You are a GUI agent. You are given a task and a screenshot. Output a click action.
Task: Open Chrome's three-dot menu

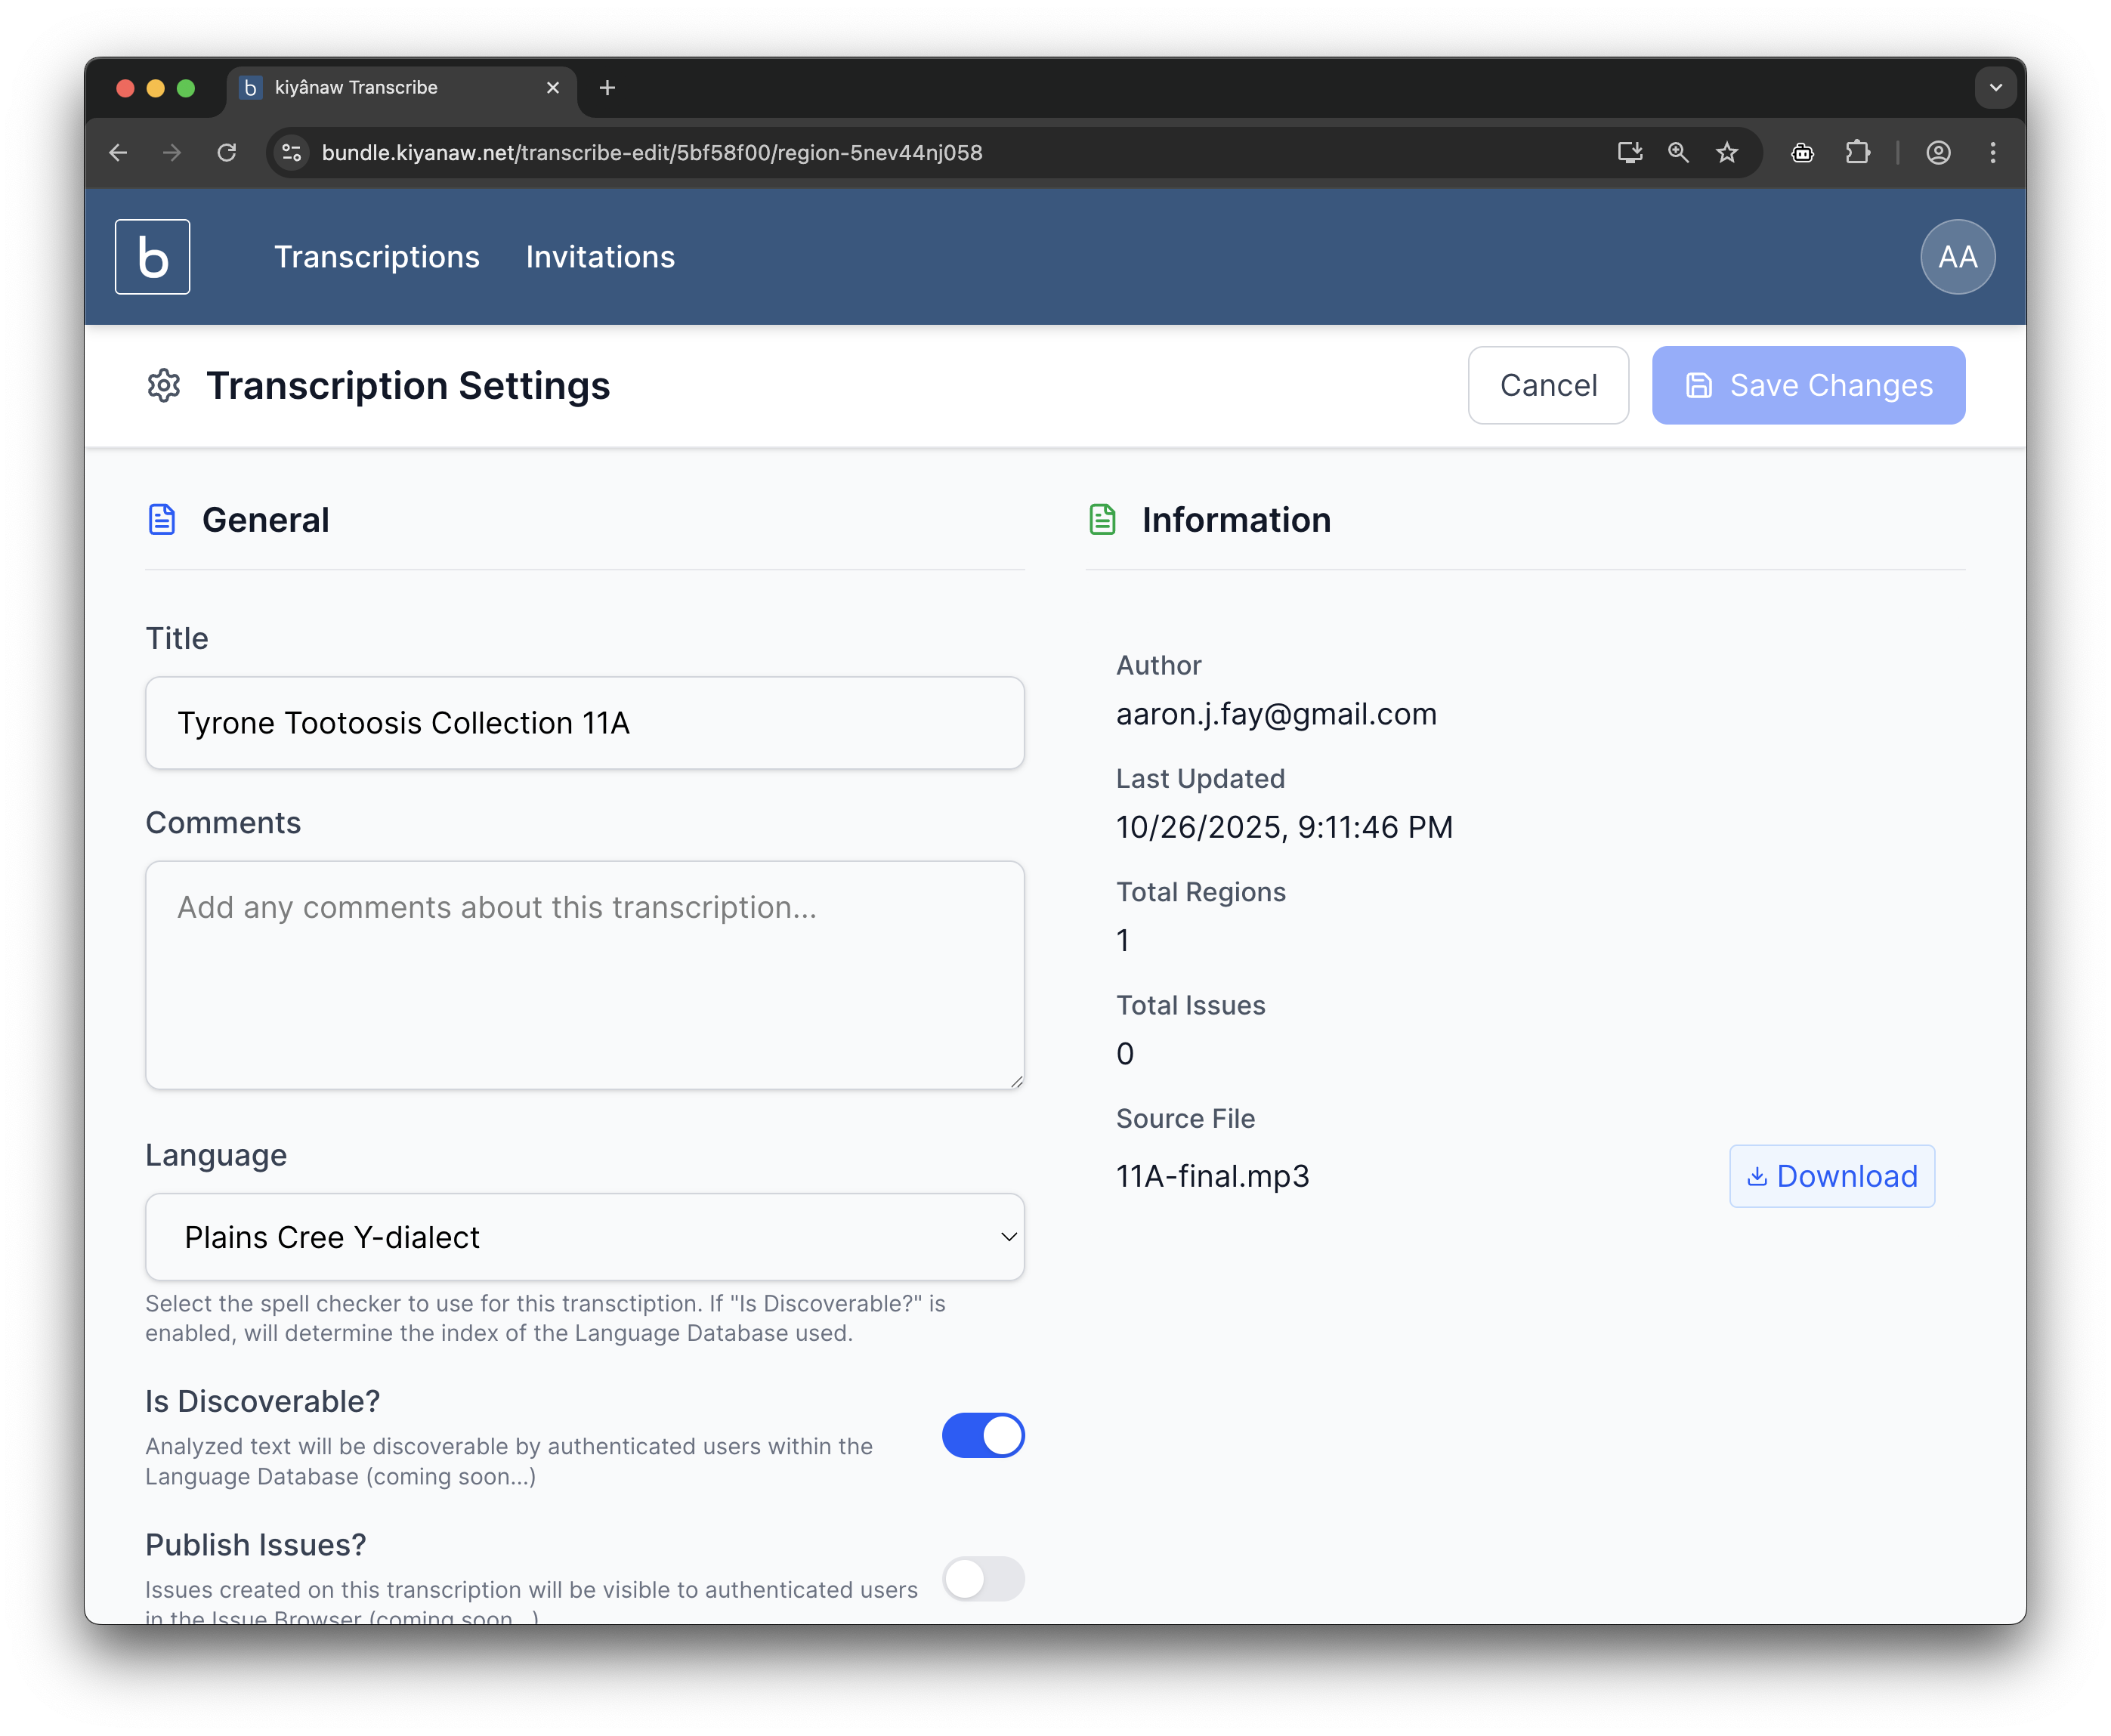pyautogui.click(x=1992, y=152)
